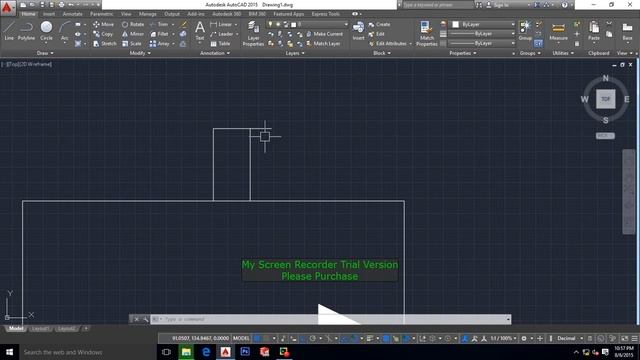Open File Explorer from taskbar
This screenshot has width=640, height=360.
click(x=186, y=352)
